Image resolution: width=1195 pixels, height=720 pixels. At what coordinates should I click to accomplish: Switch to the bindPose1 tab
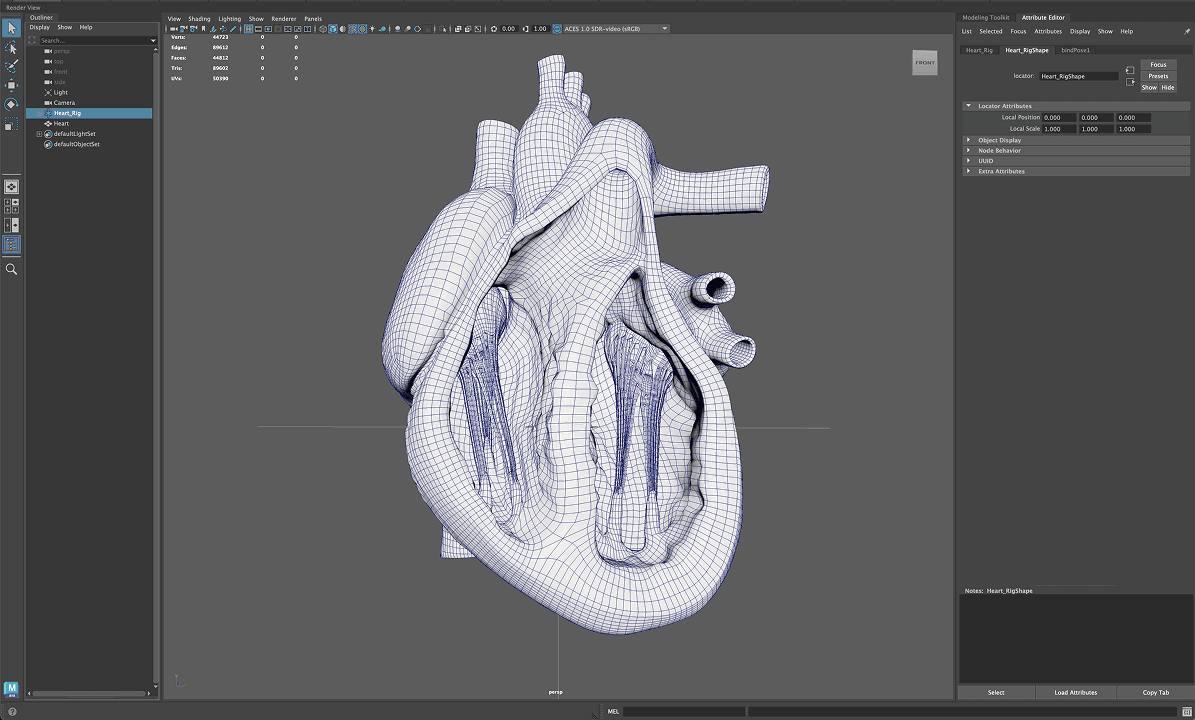[1077, 50]
